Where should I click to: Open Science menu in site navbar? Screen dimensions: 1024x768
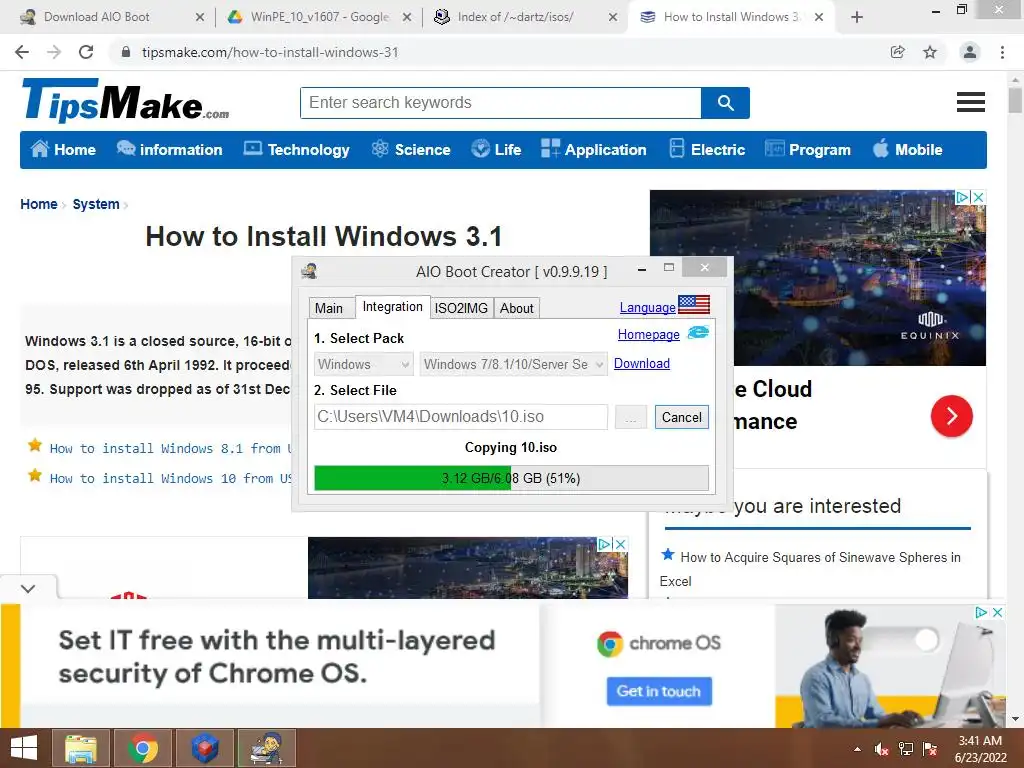(x=411, y=150)
